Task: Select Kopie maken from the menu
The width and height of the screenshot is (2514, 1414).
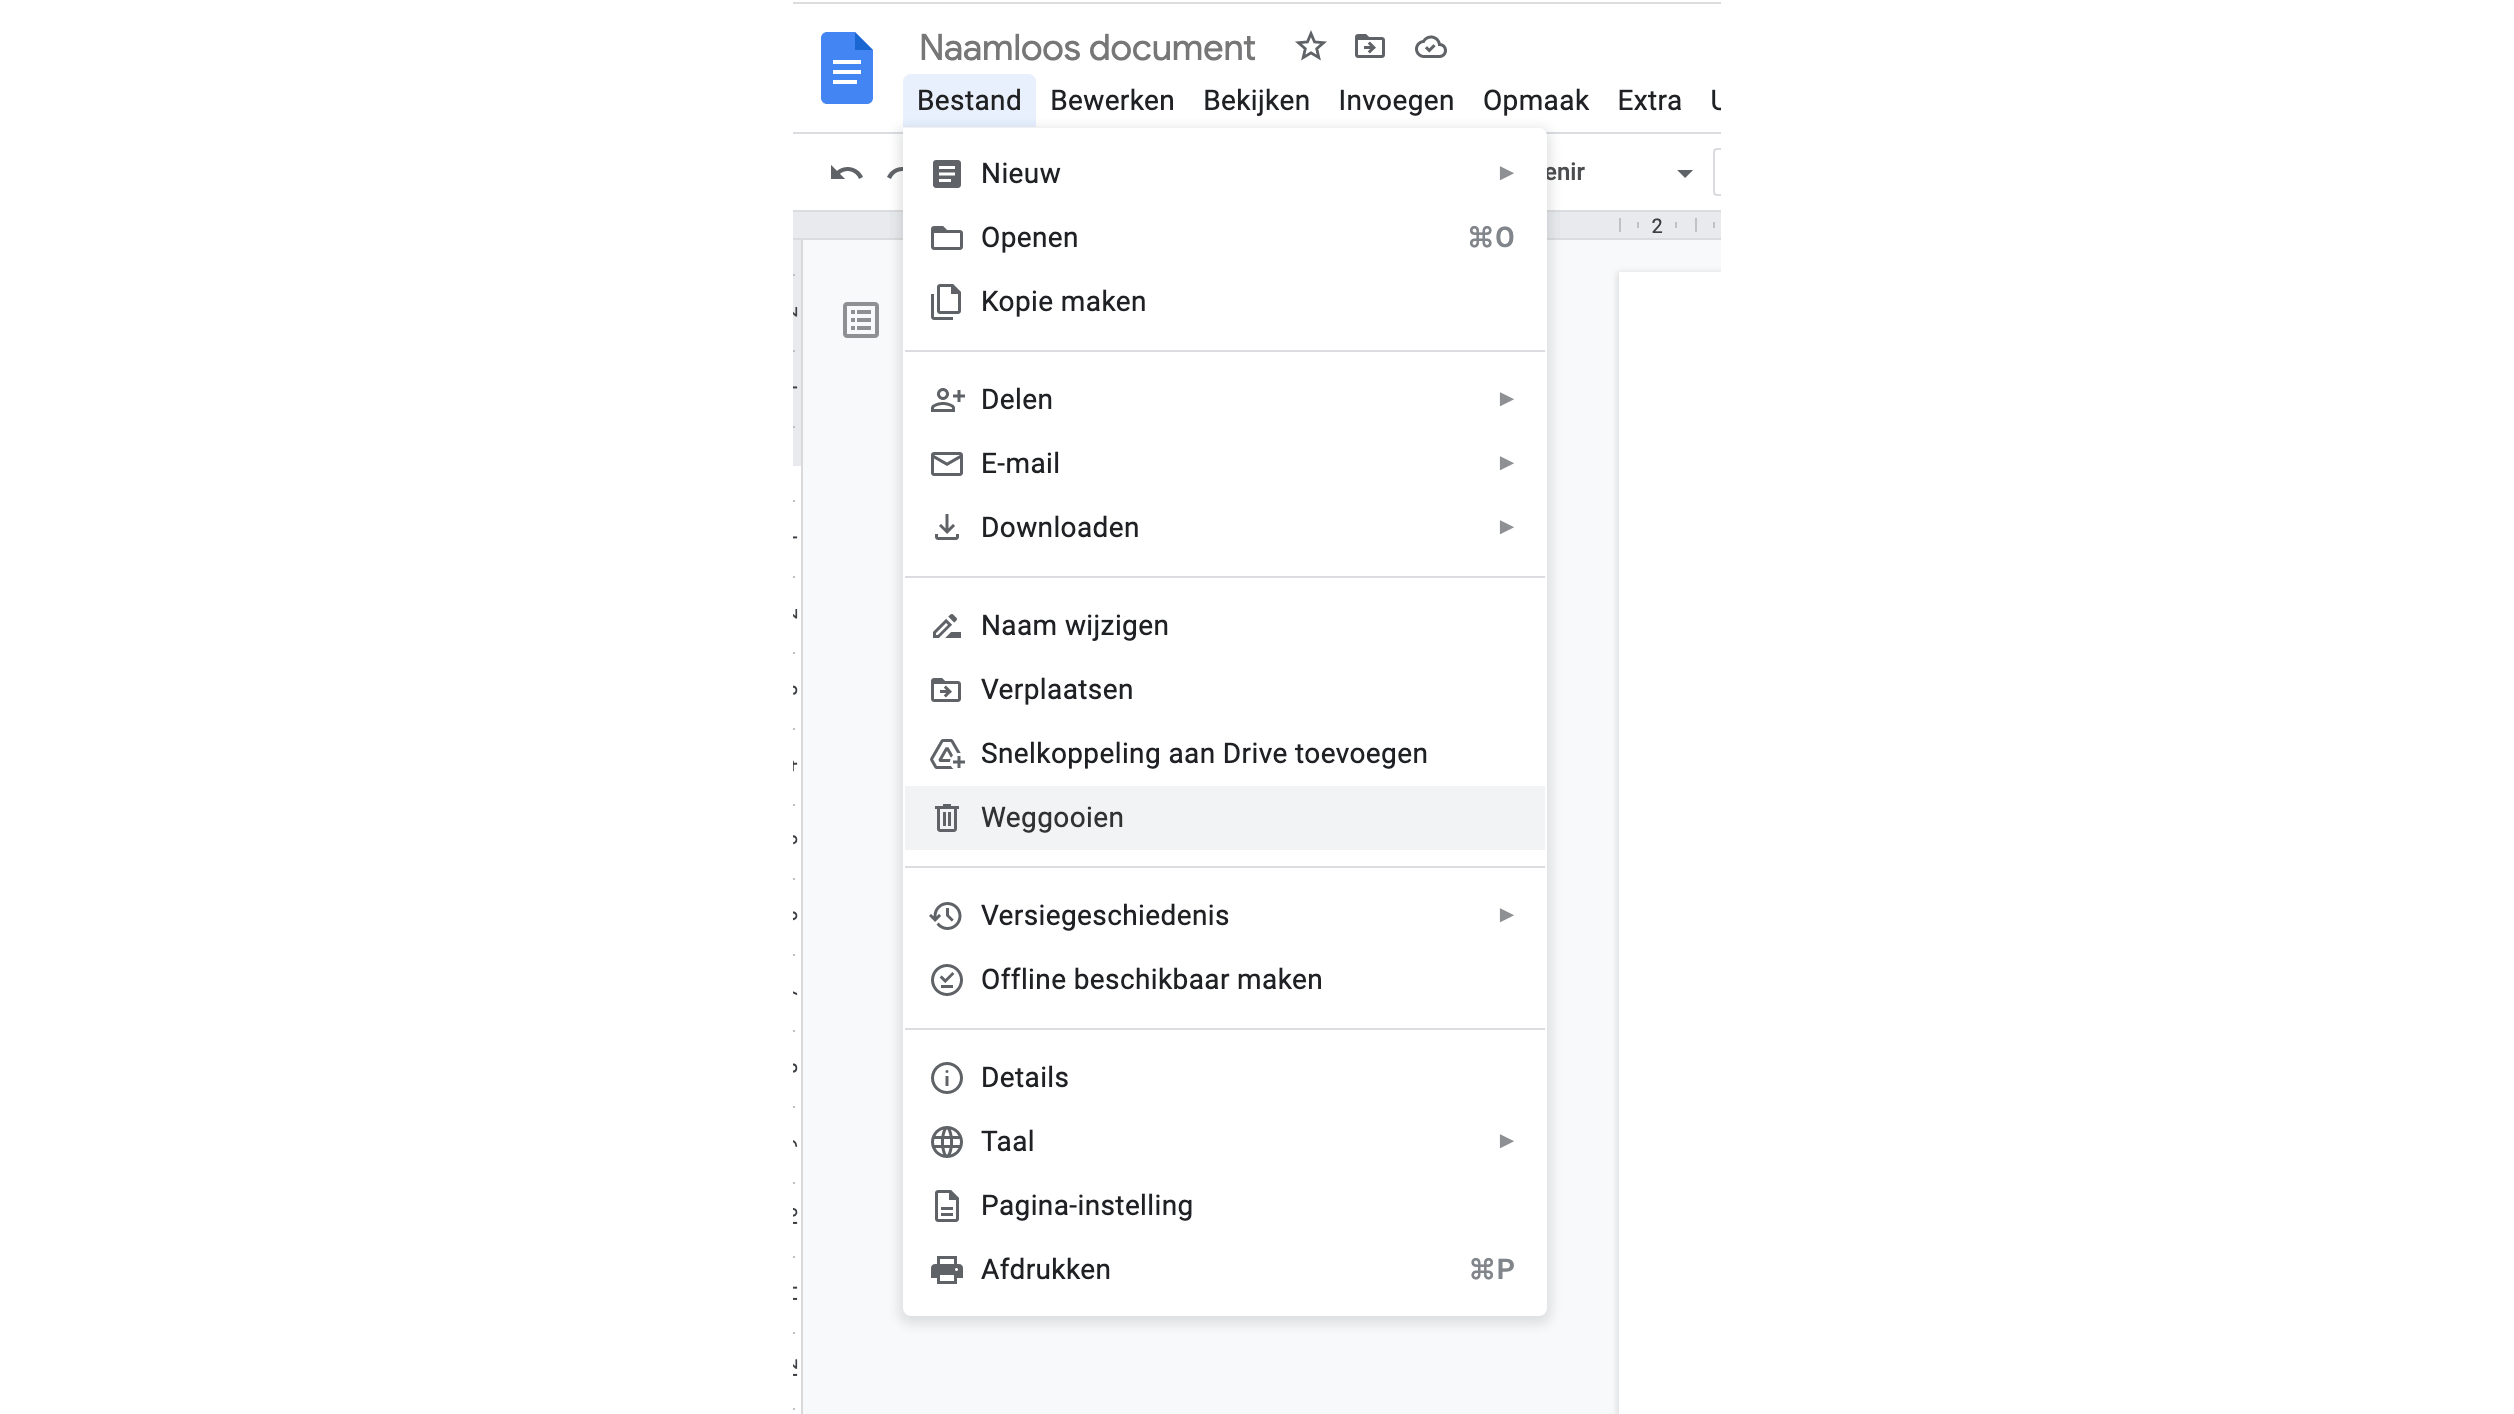Action: tap(1063, 302)
